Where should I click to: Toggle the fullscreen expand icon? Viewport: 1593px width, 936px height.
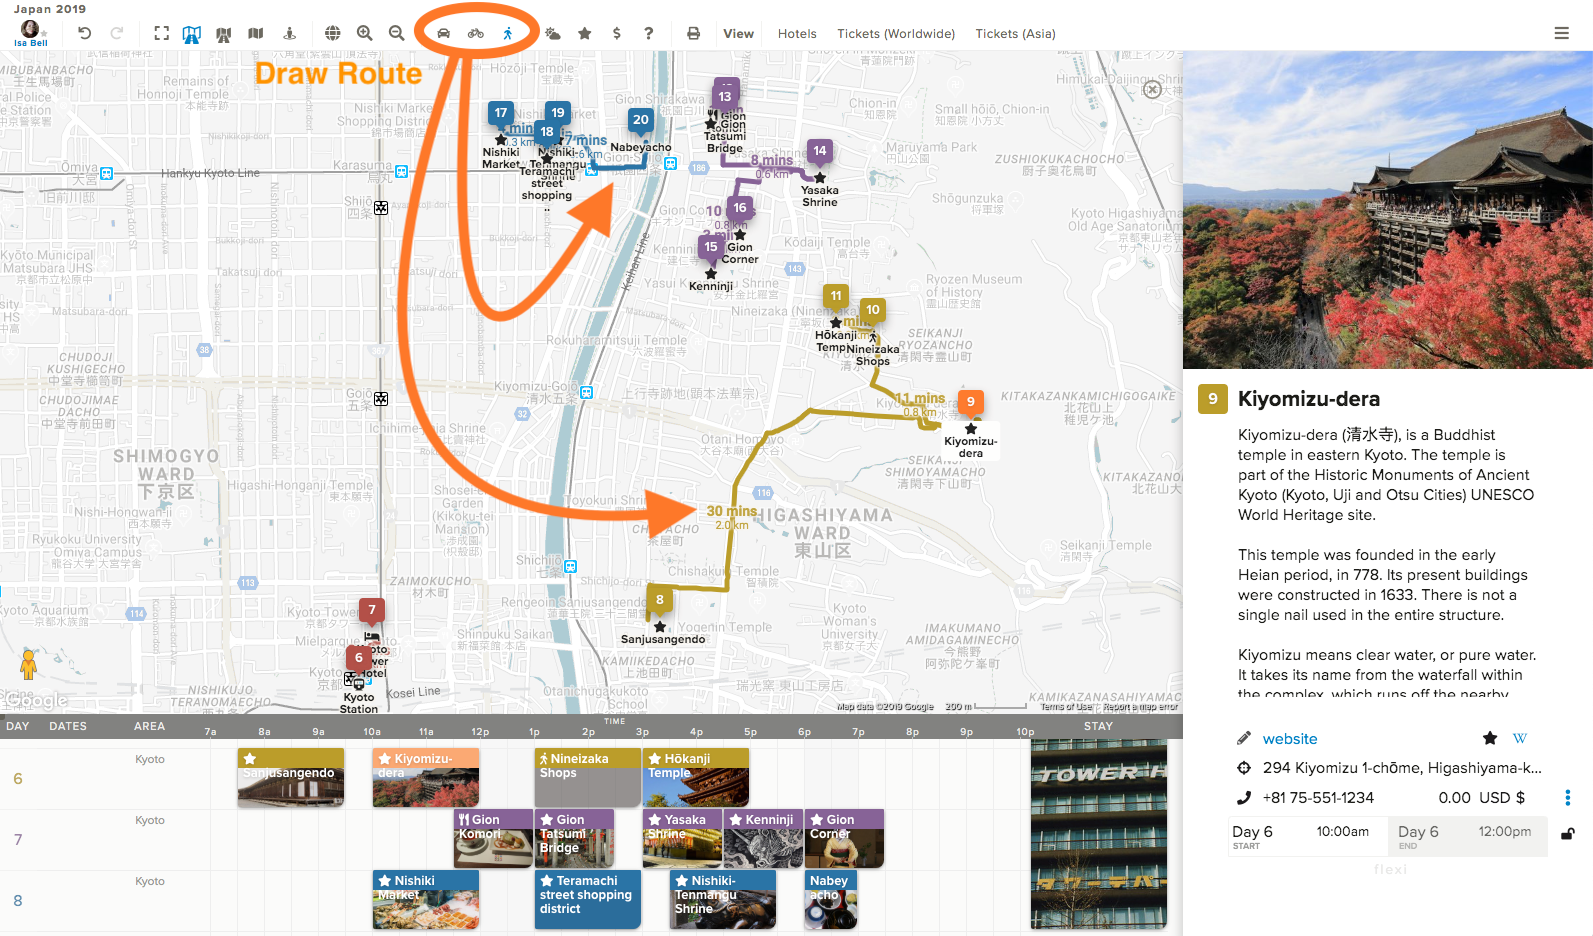click(x=161, y=33)
